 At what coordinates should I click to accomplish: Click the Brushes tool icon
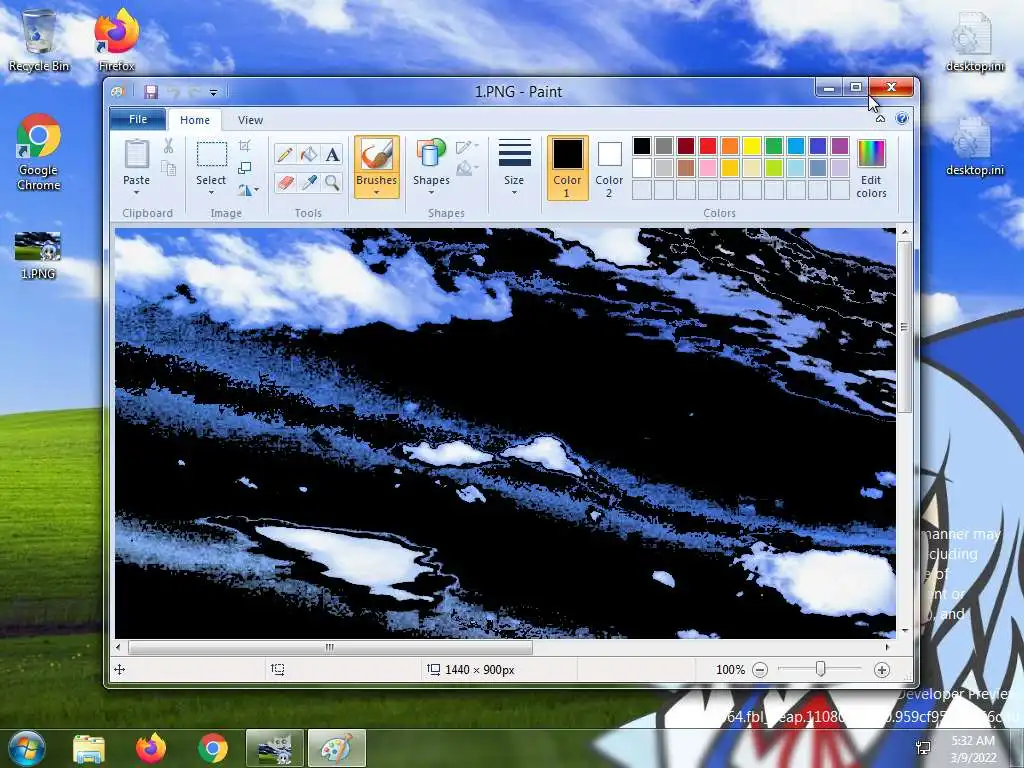click(x=377, y=155)
